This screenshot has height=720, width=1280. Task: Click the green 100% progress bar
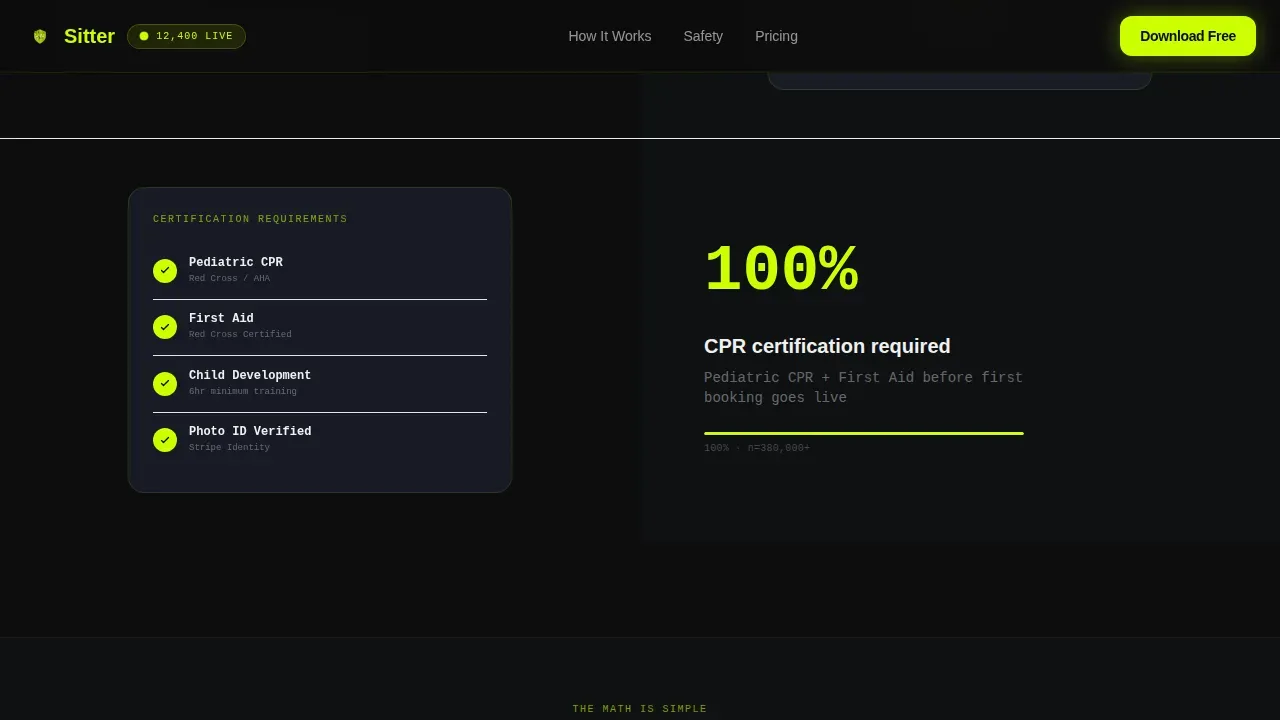pyautogui.click(x=864, y=433)
